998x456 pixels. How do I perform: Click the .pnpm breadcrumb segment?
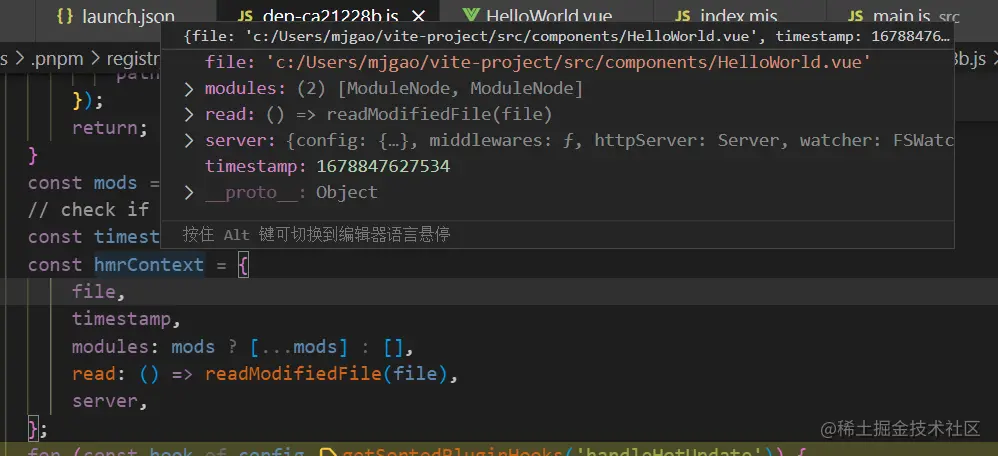[x=57, y=59]
